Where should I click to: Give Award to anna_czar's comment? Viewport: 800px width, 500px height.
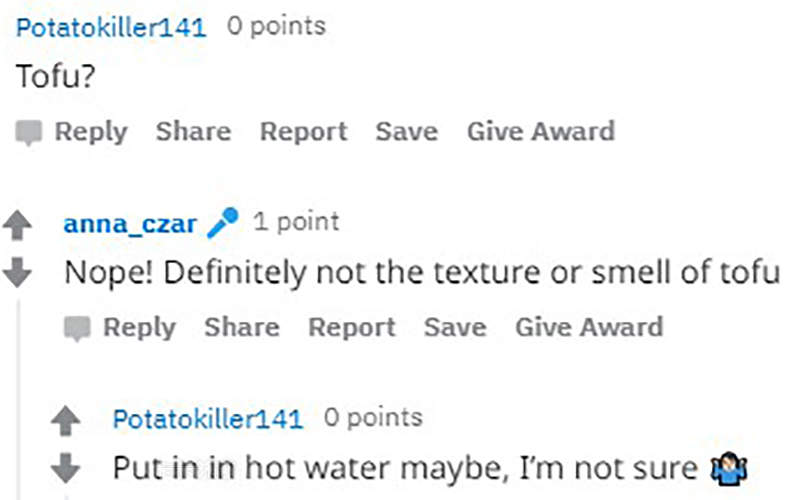[x=588, y=327]
